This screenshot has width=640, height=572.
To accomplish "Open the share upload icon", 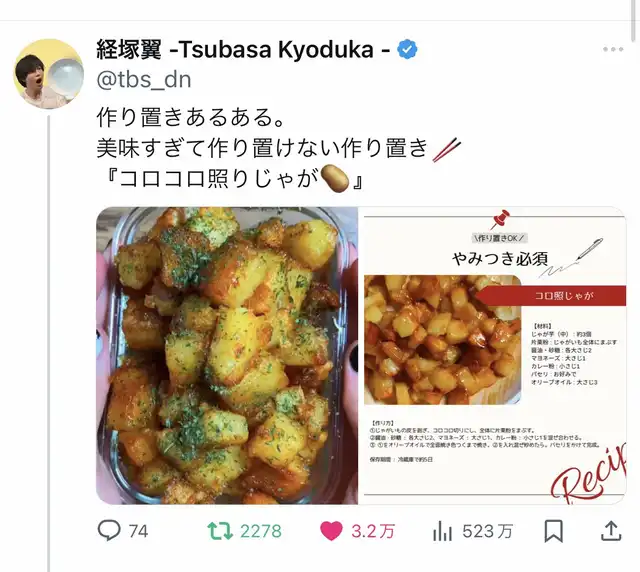I will (611, 531).
